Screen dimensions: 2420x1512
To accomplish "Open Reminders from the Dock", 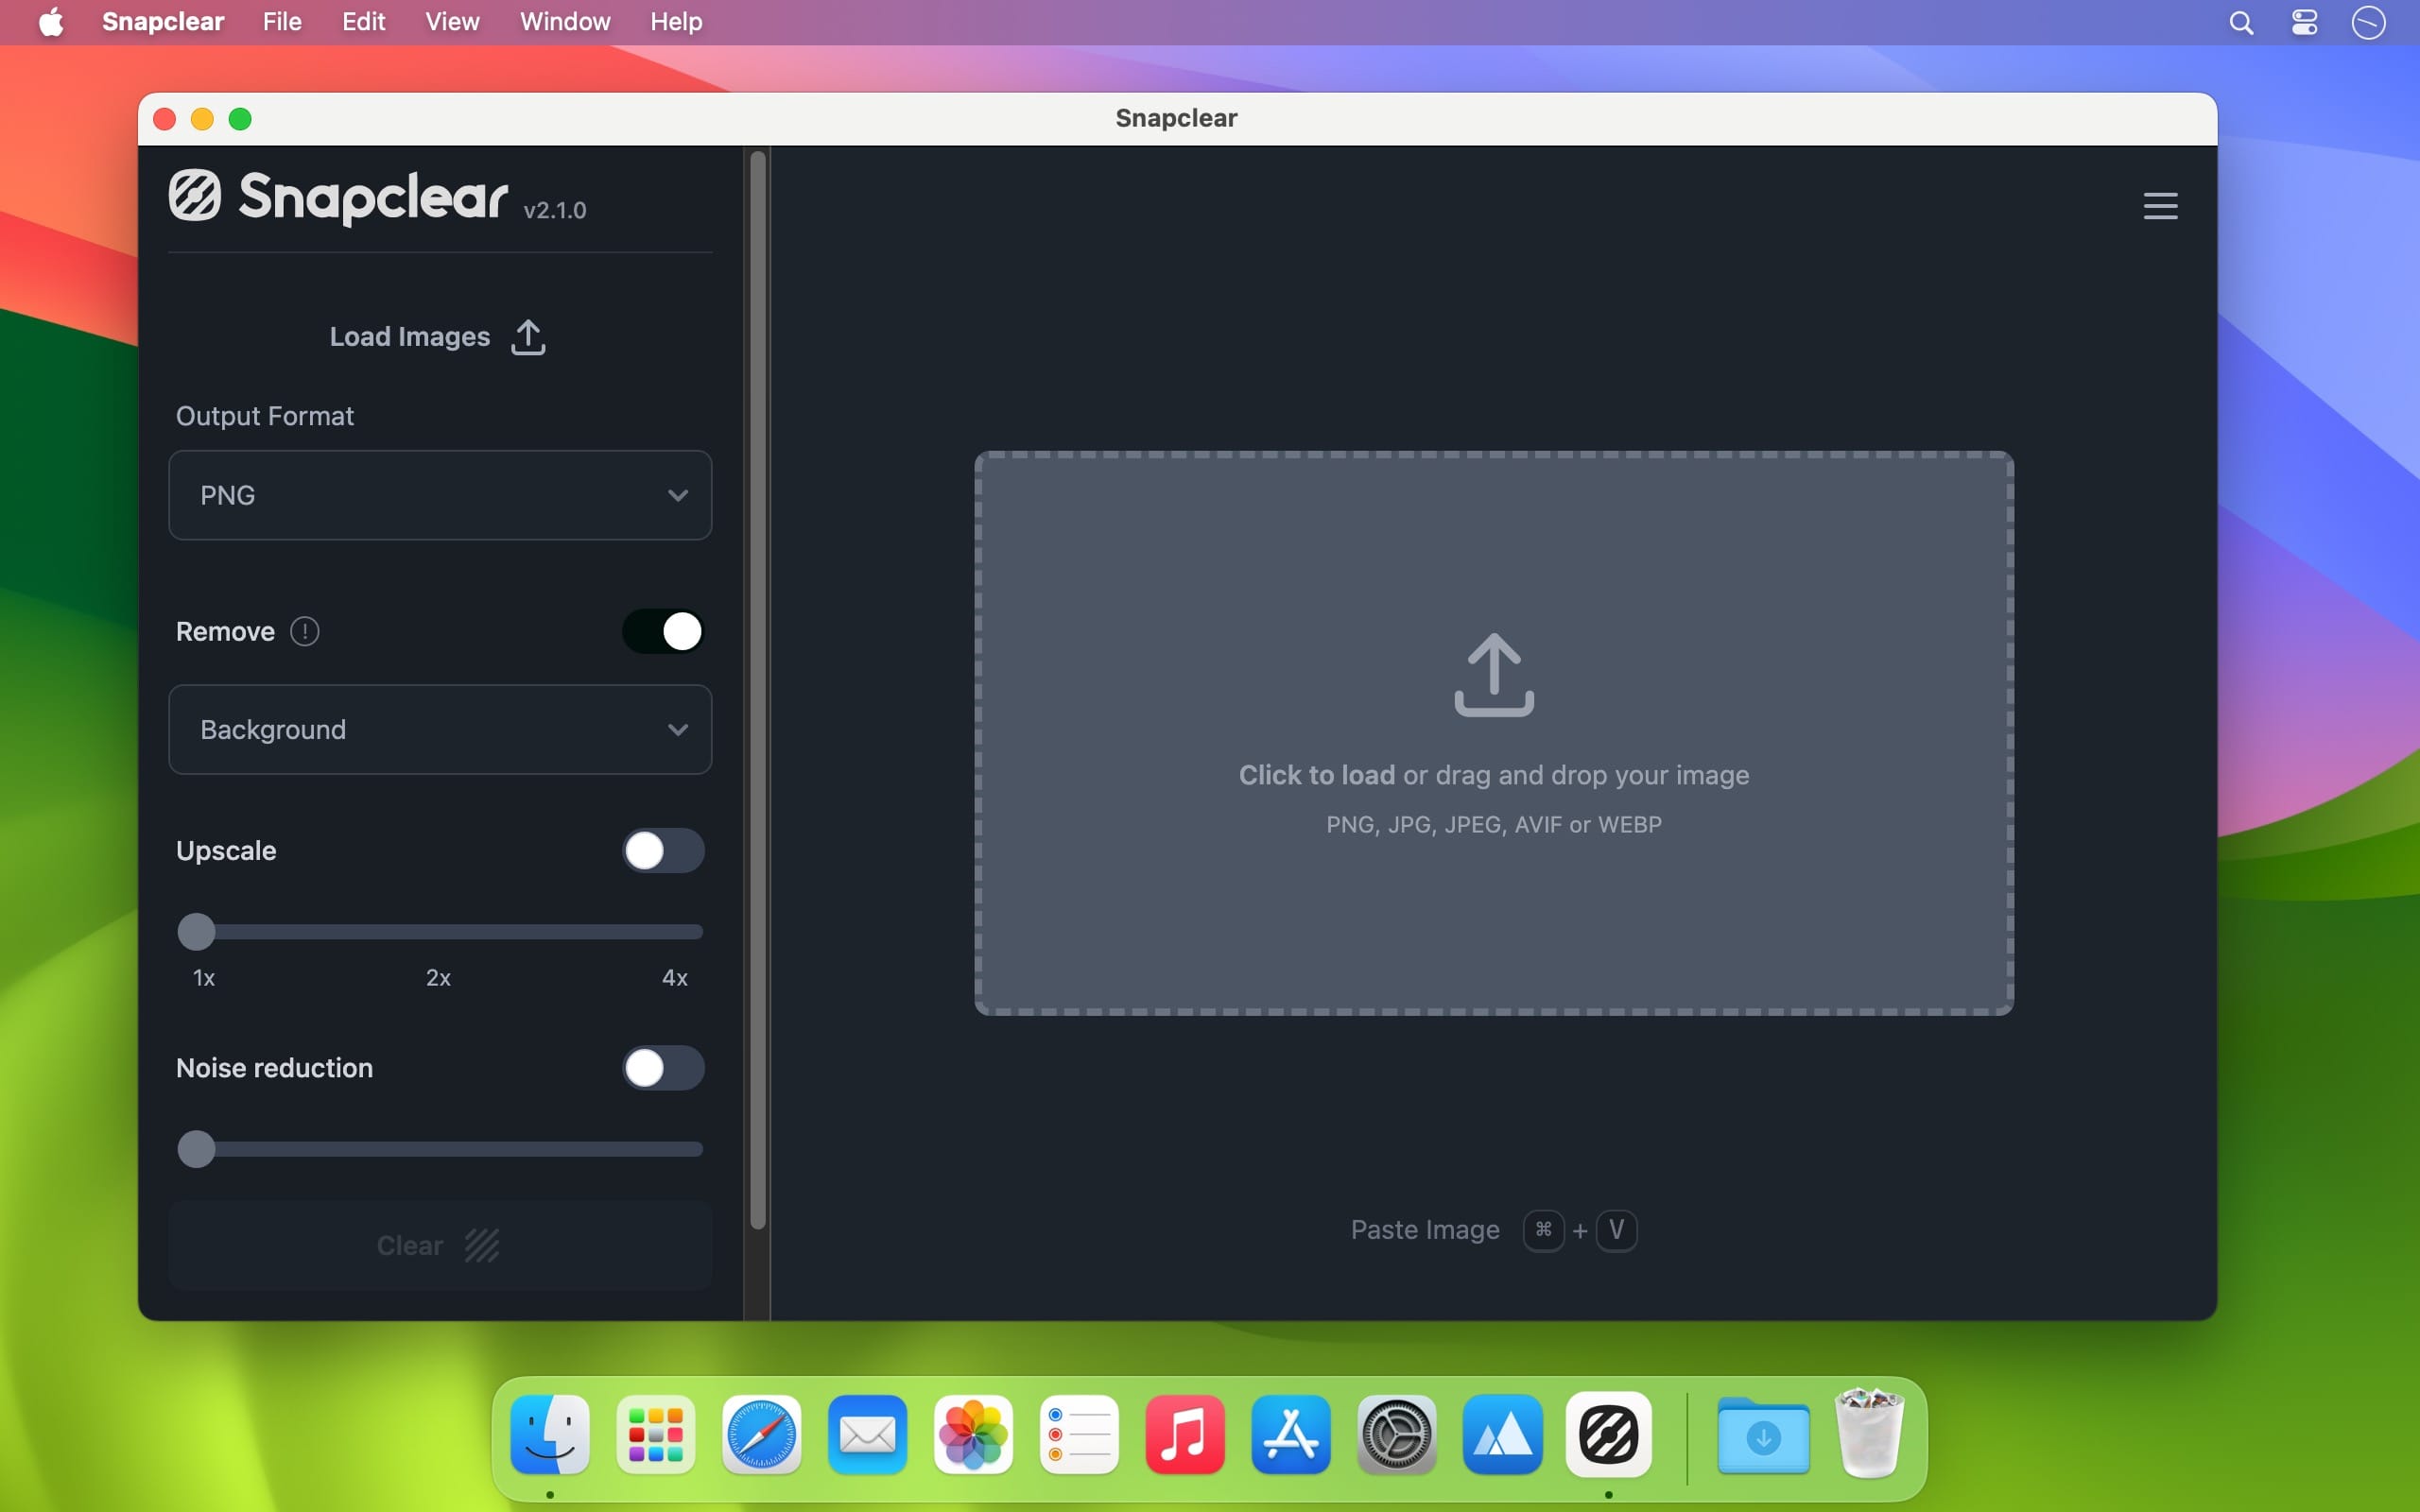I will pyautogui.click(x=1079, y=1435).
